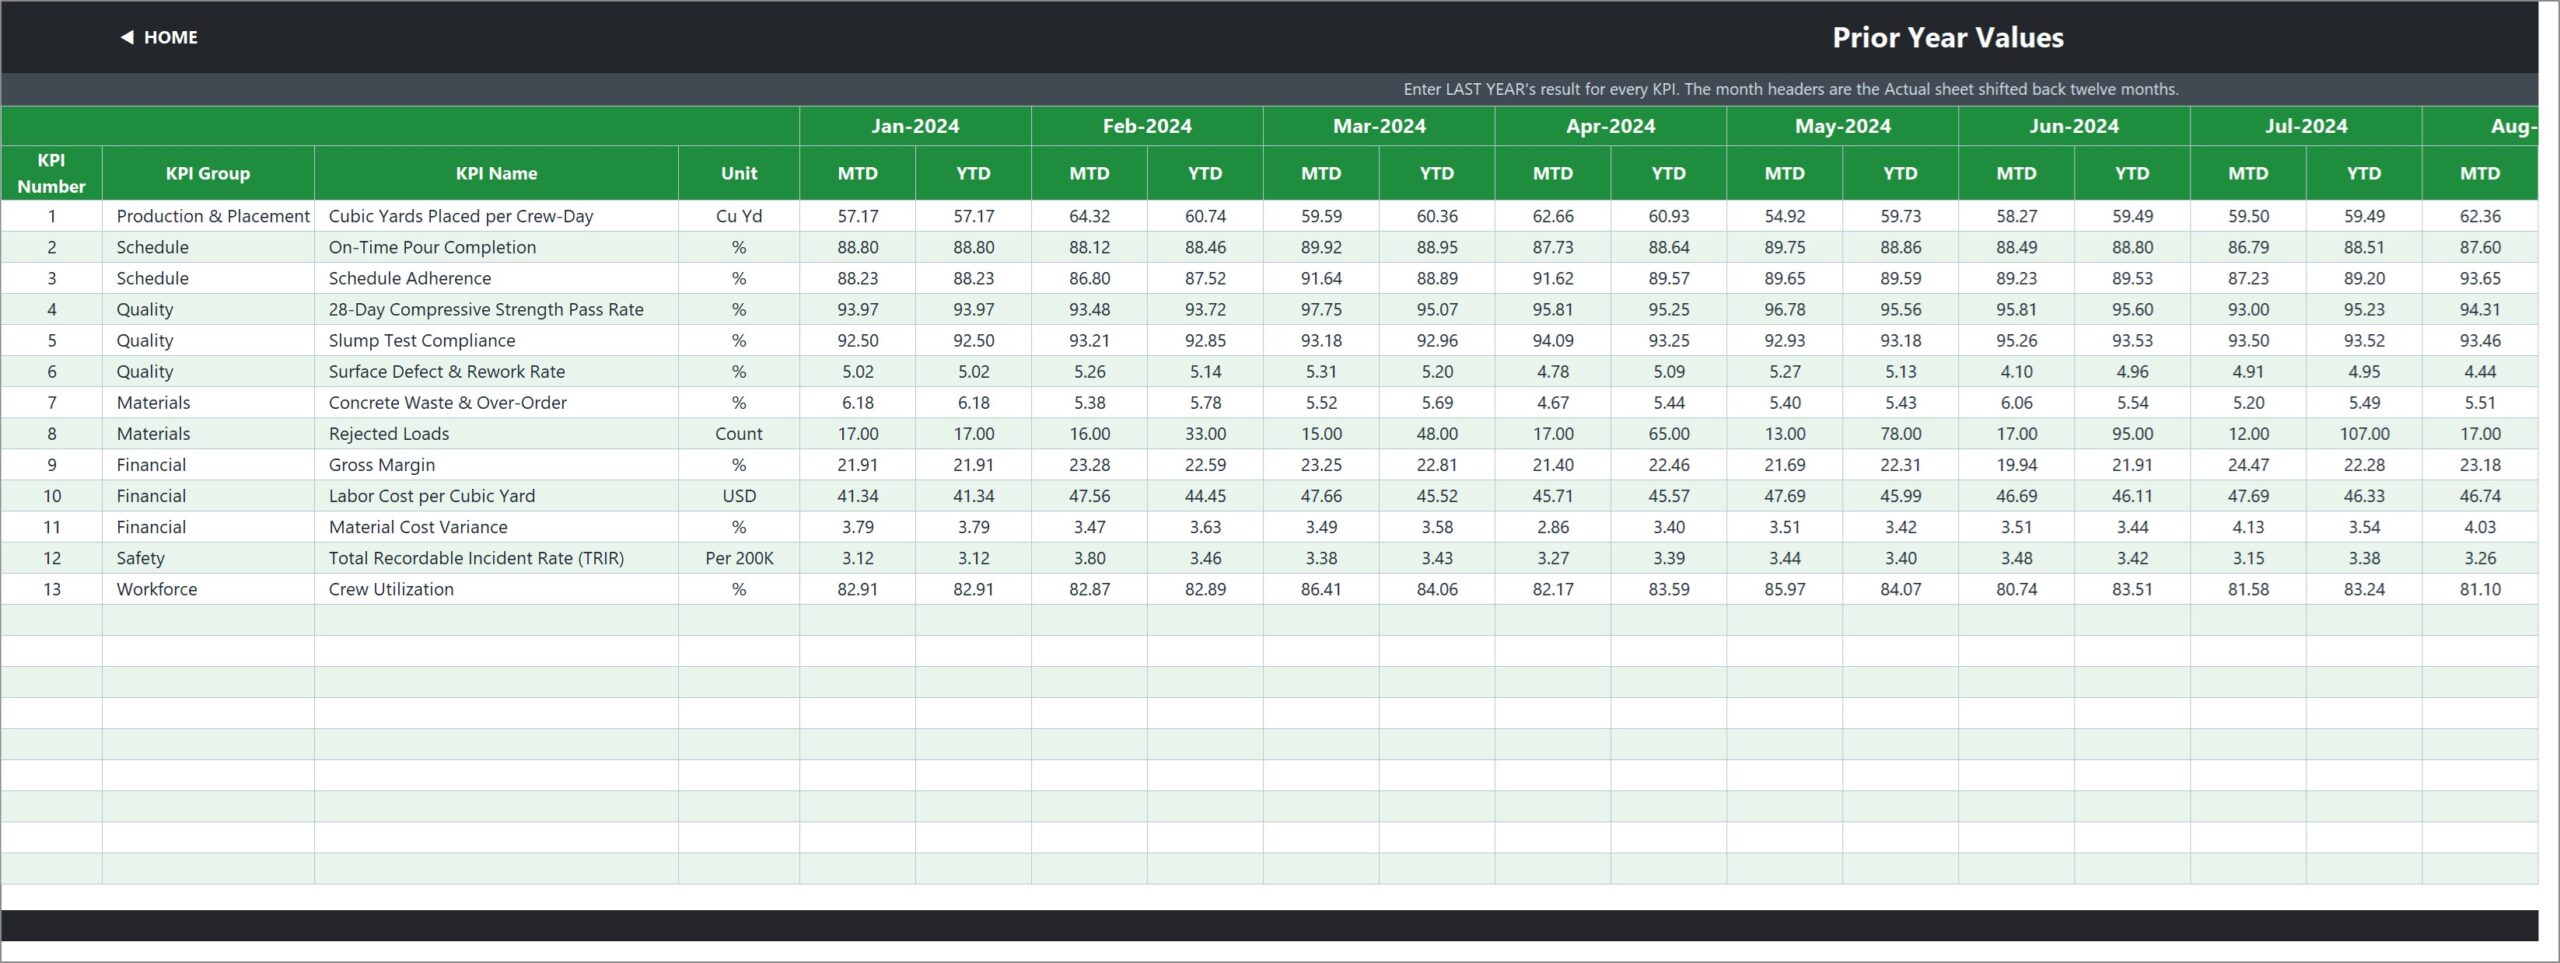
Task: Click the 'Rejected Loads' KPI name
Action: pos(496,433)
